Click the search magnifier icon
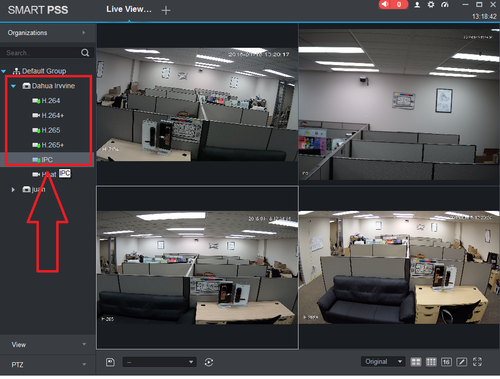 click(x=85, y=53)
